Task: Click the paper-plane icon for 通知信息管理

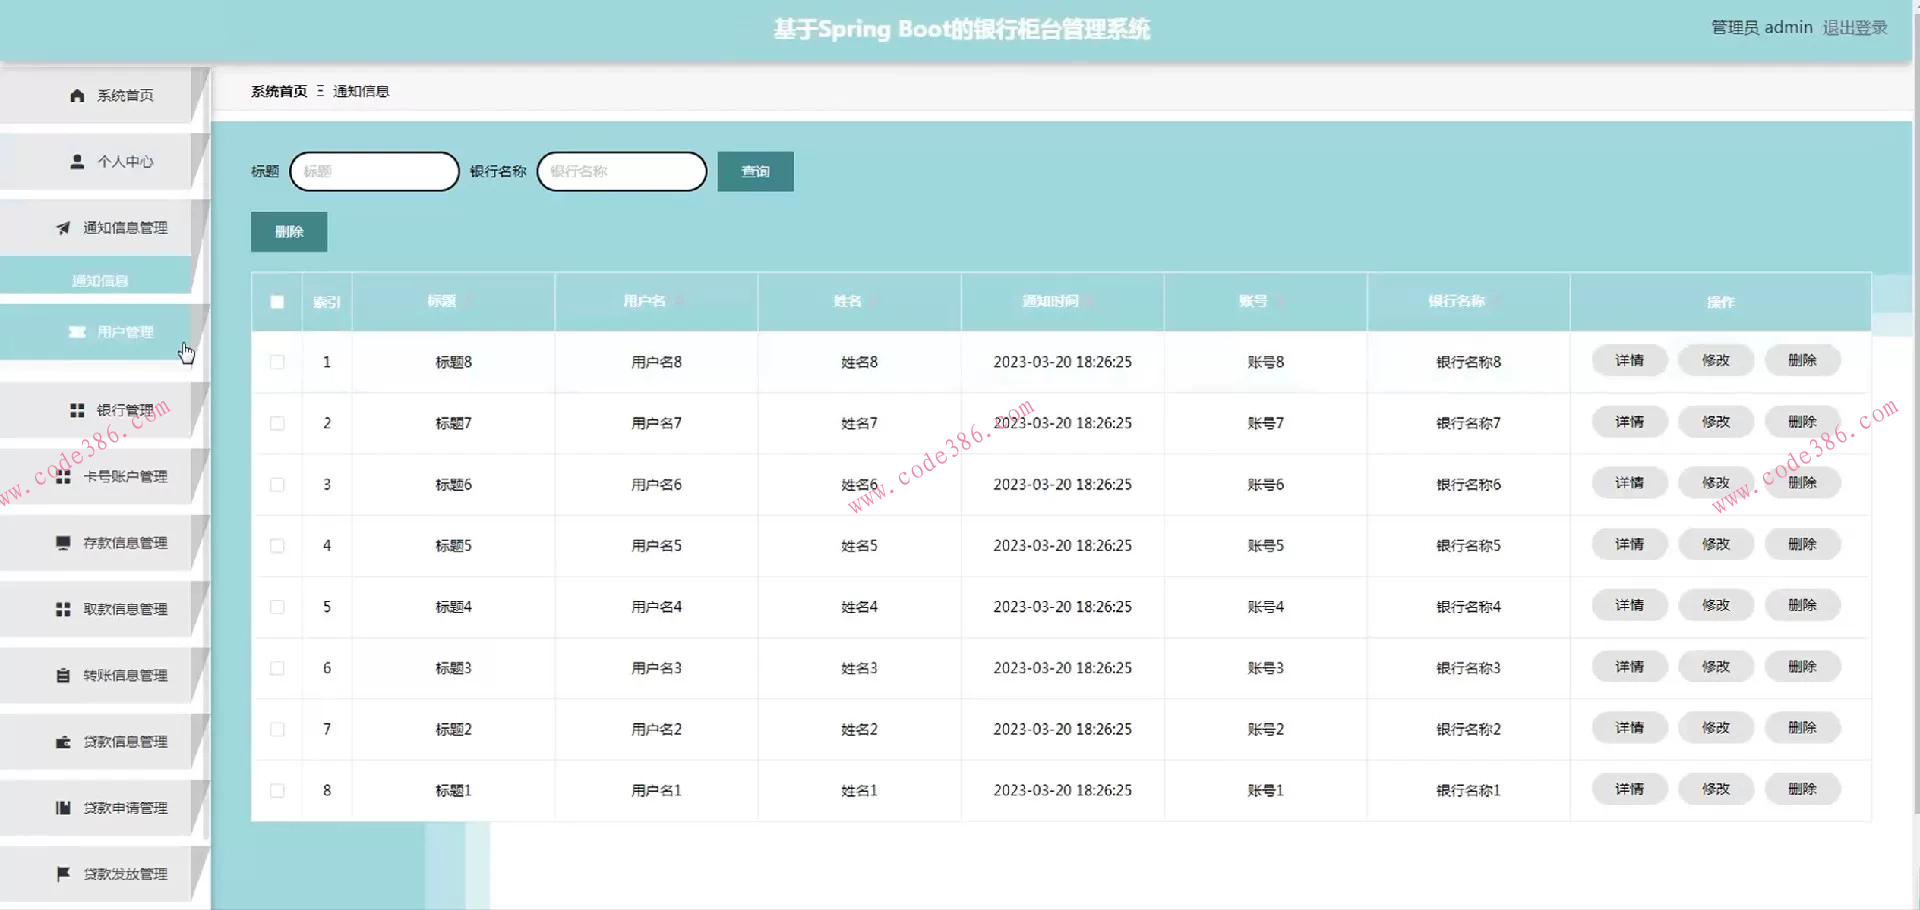Action: 63,227
